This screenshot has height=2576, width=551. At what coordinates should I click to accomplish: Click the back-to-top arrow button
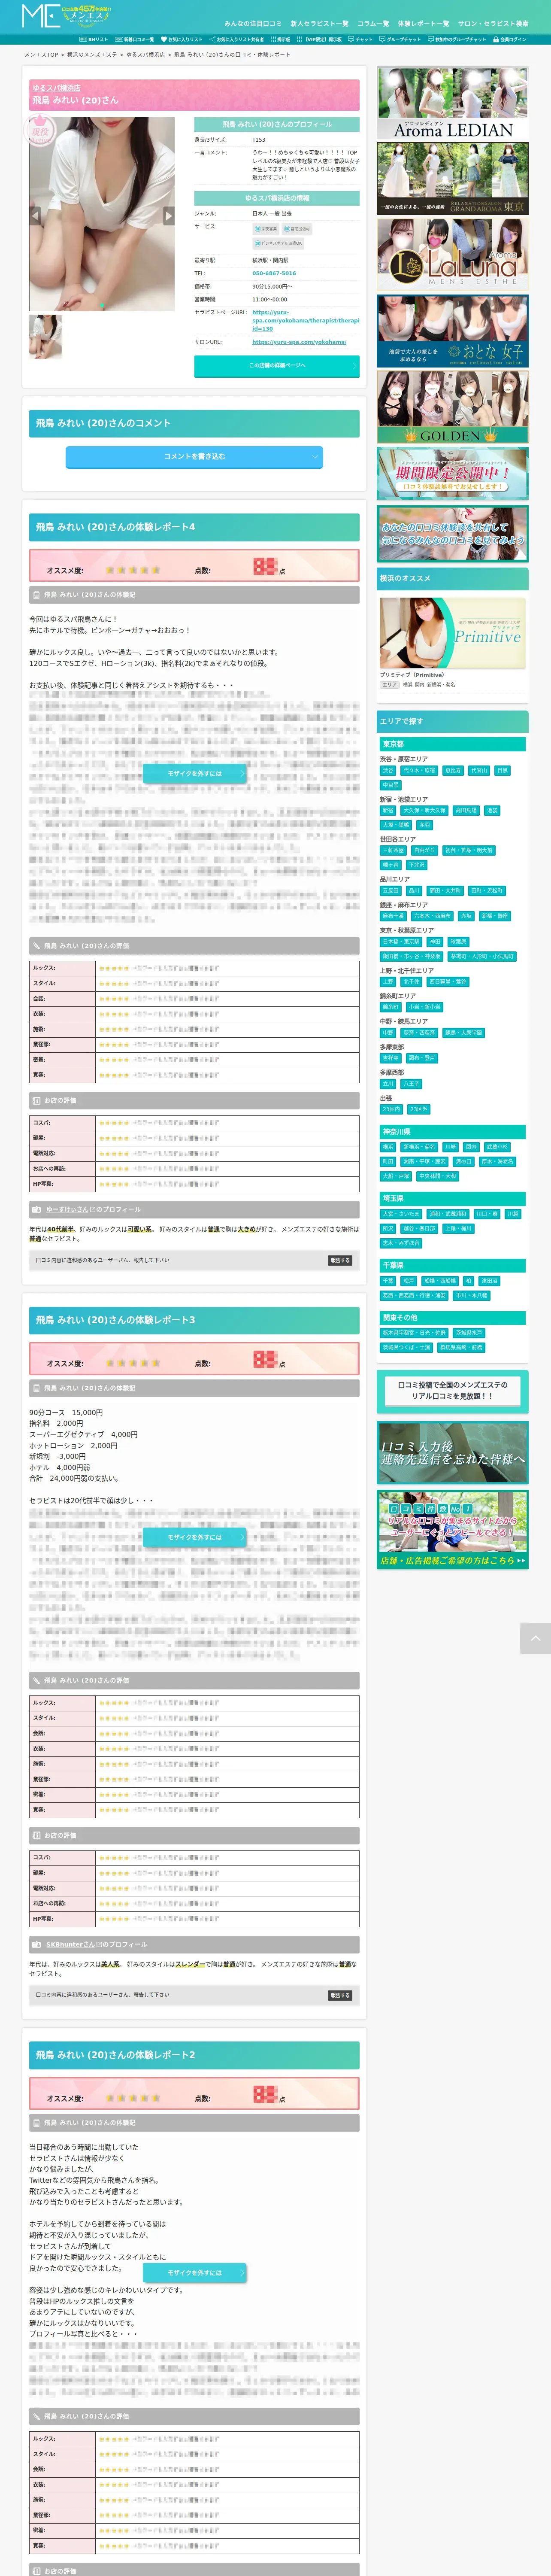[535, 1638]
